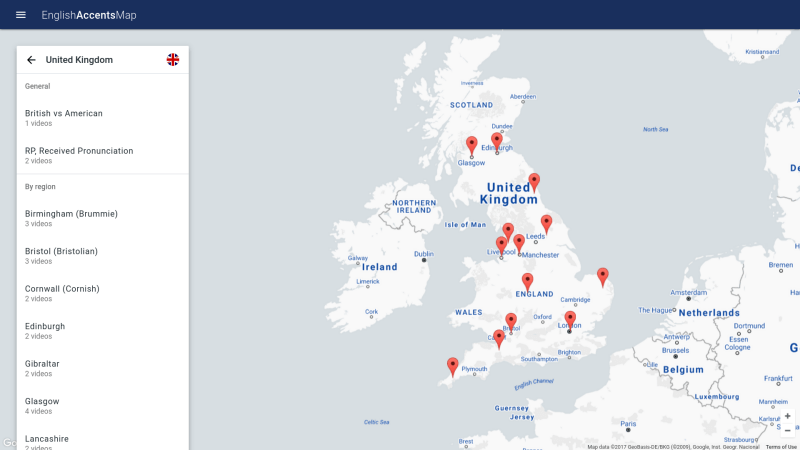Click the pin at Manchester
Viewport: 800px width, 450px height.
pos(519,242)
